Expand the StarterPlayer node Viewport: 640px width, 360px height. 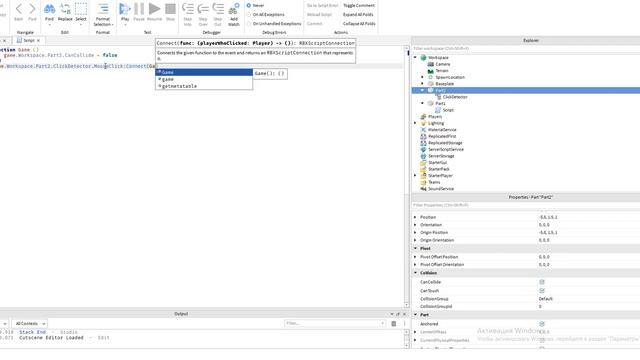coord(416,176)
